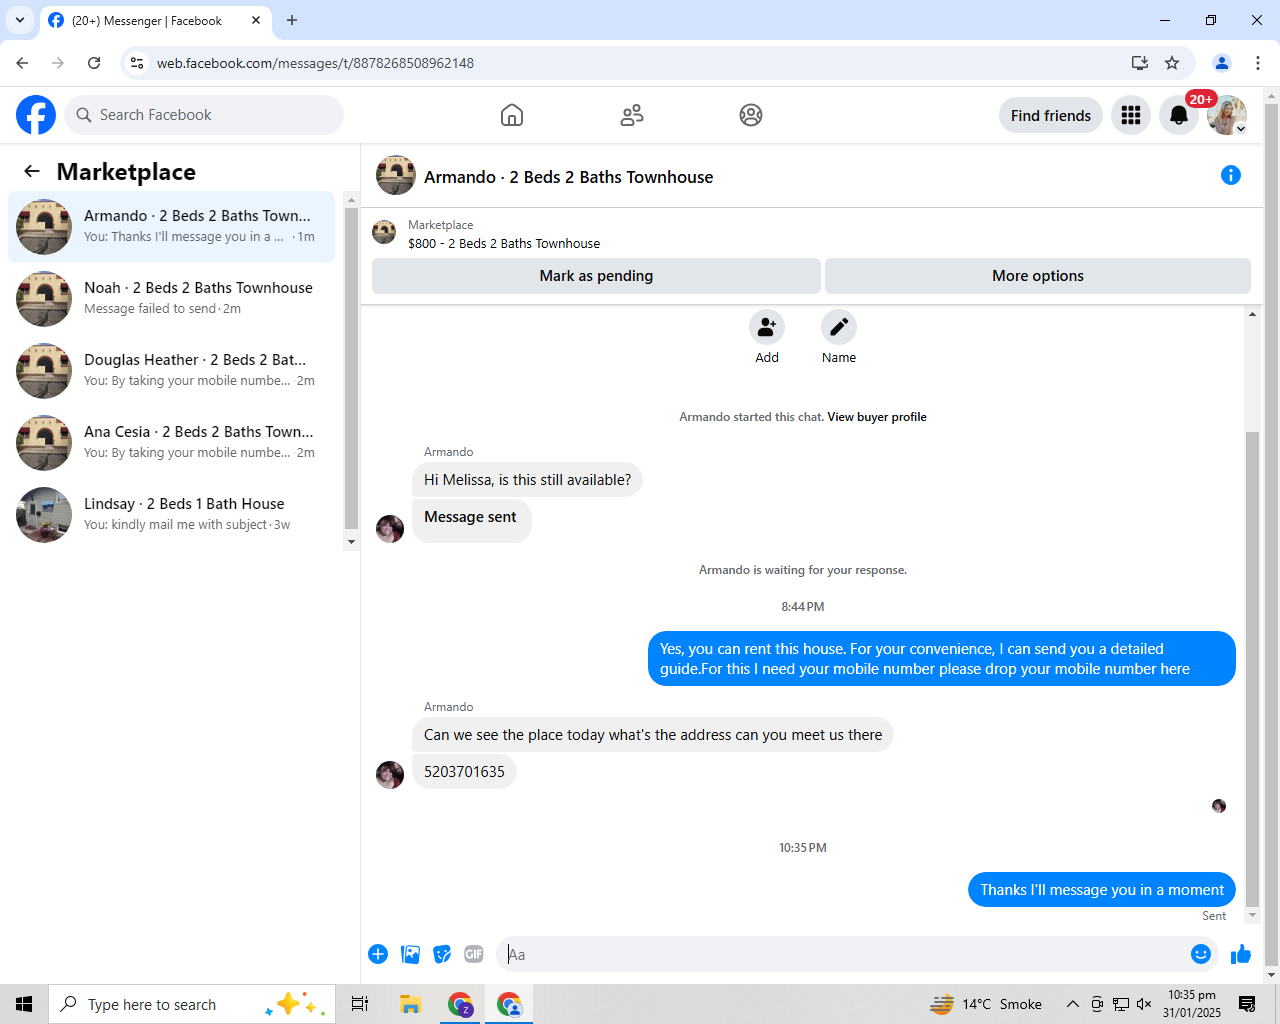The image size is (1280, 1024).
Task: Click the Windows taskbar search box
Action: pyautogui.click(x=190, y=1004)
